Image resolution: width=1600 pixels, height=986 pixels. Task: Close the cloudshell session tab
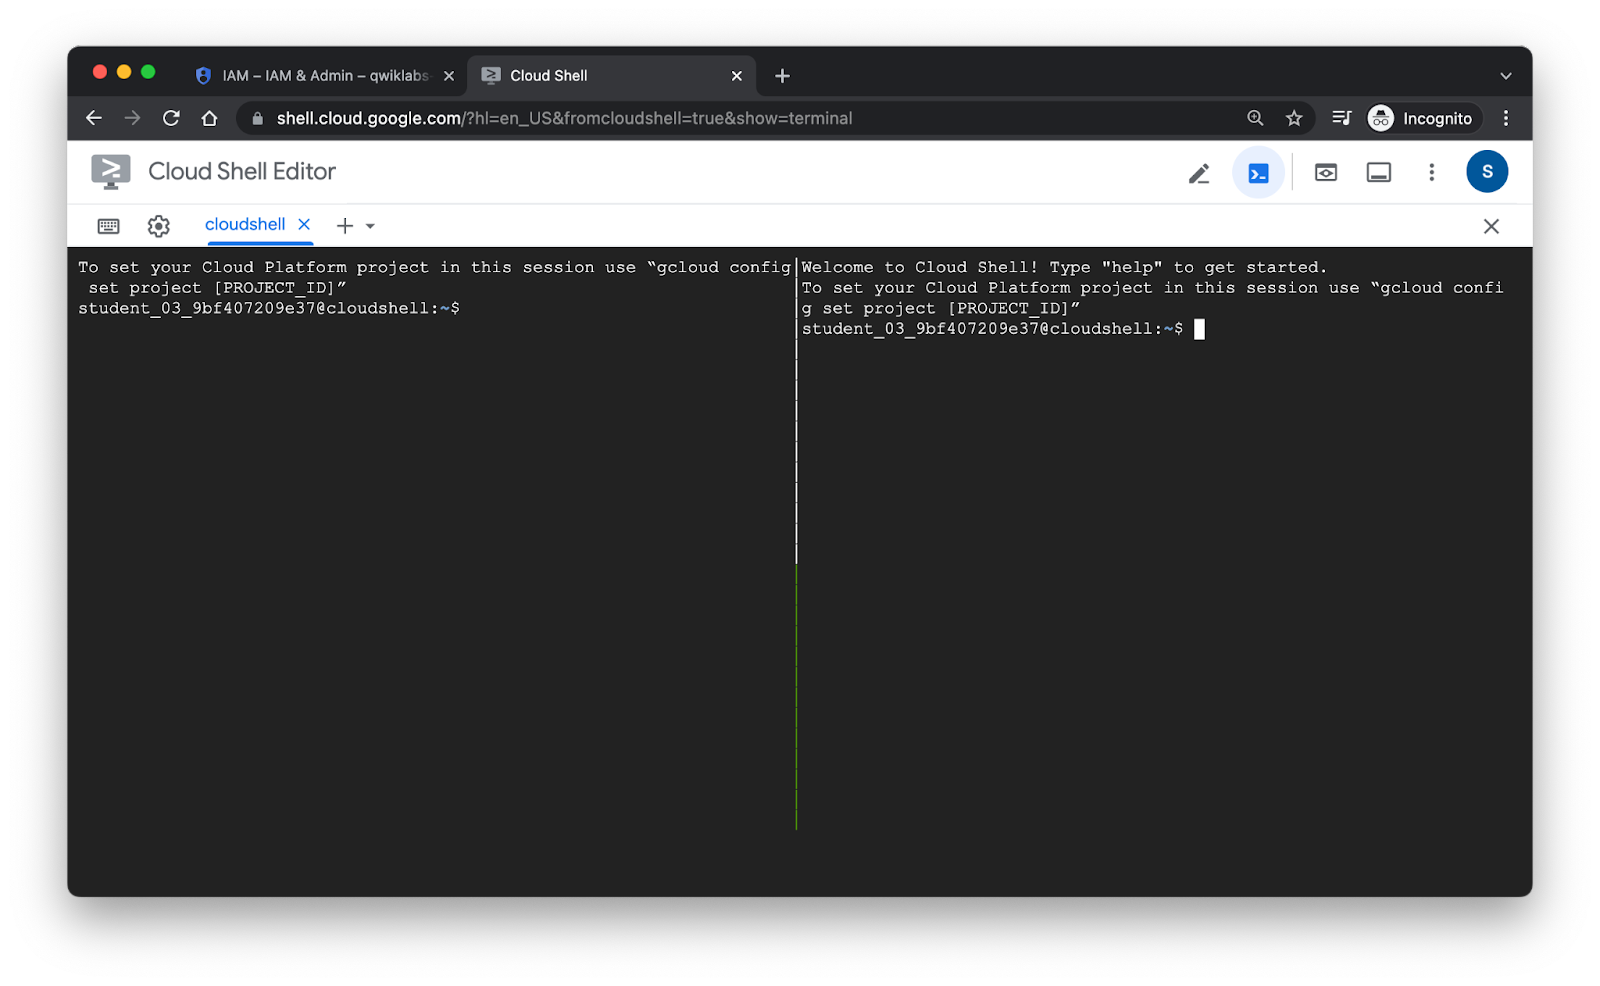pos(304,225)
